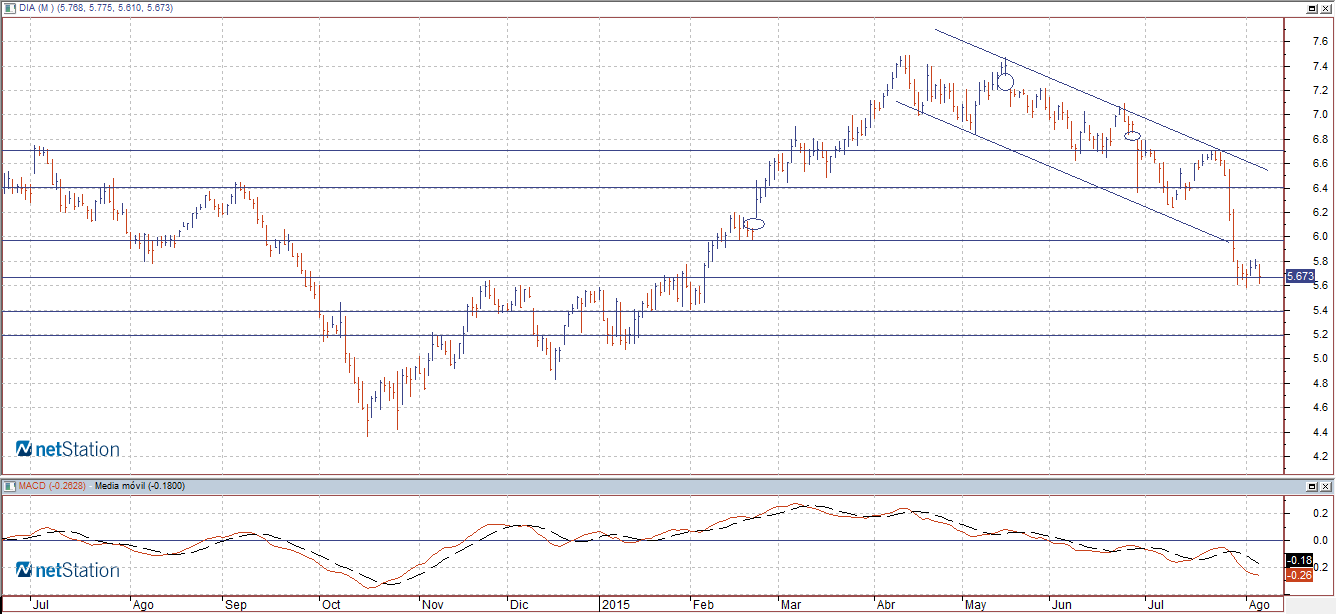Image resolution: width=1336 pixels, height=614 pixels.
Task: Select the -0.18 moving average value tag
Action: tap(1298, 561)
